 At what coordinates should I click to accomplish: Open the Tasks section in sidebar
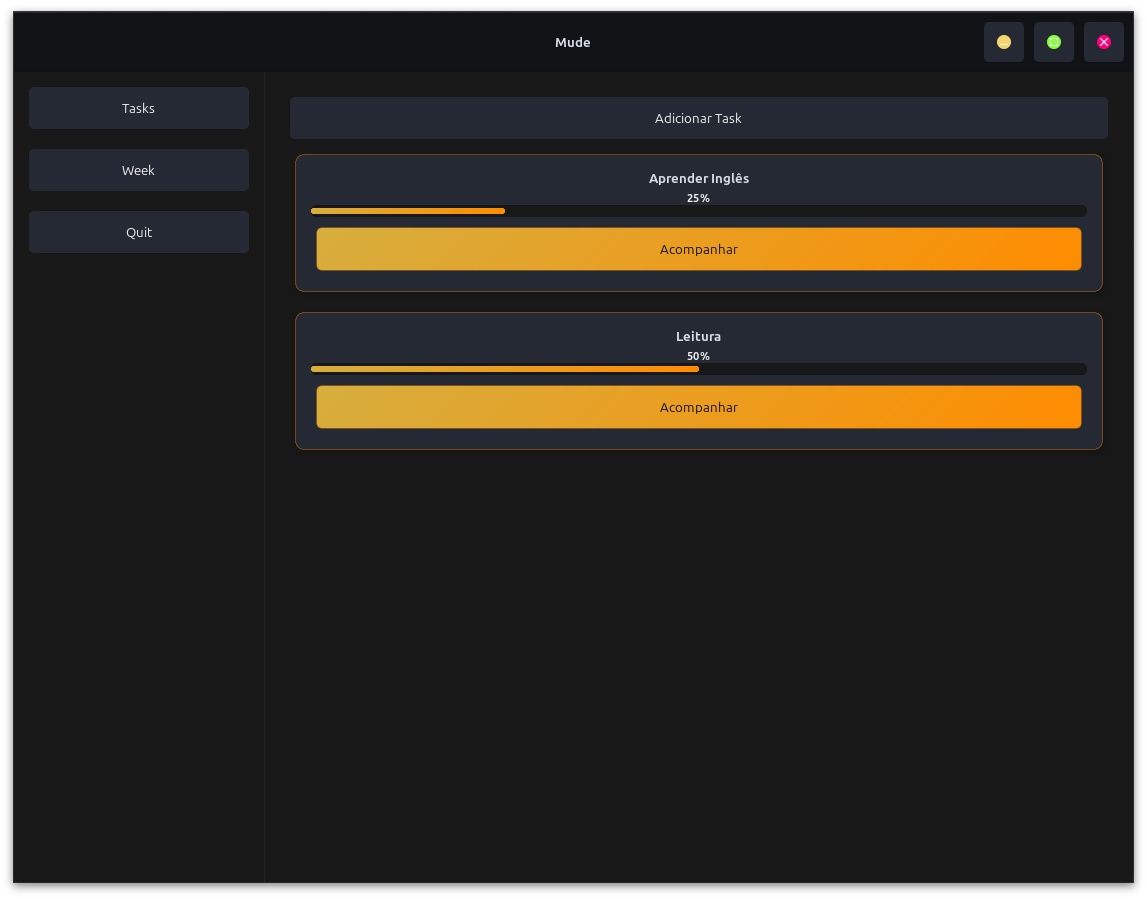click(139, 108)
